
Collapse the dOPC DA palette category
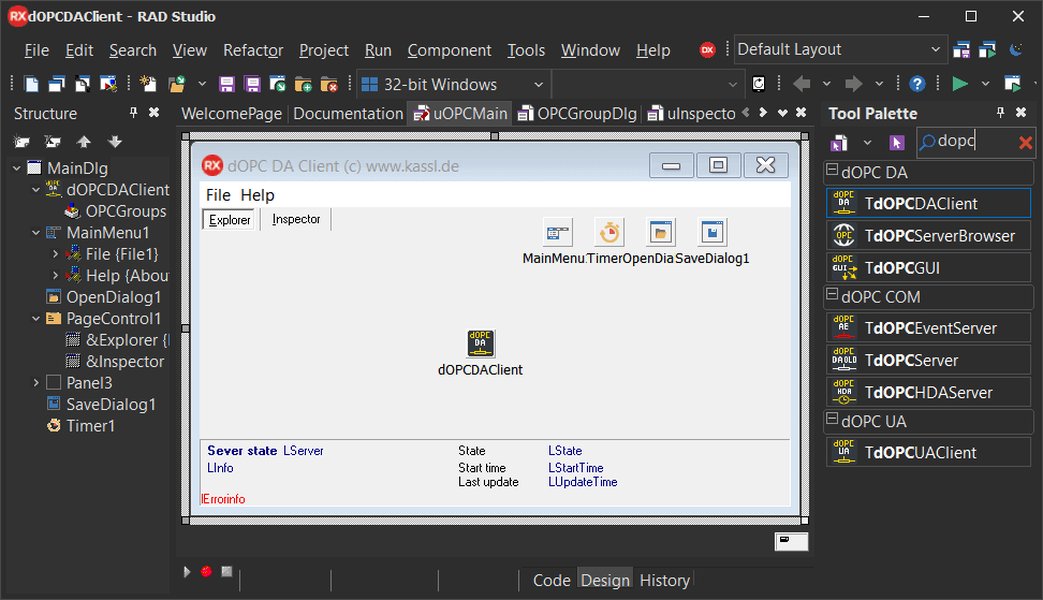pyautogui.click(x=831, y=170)
